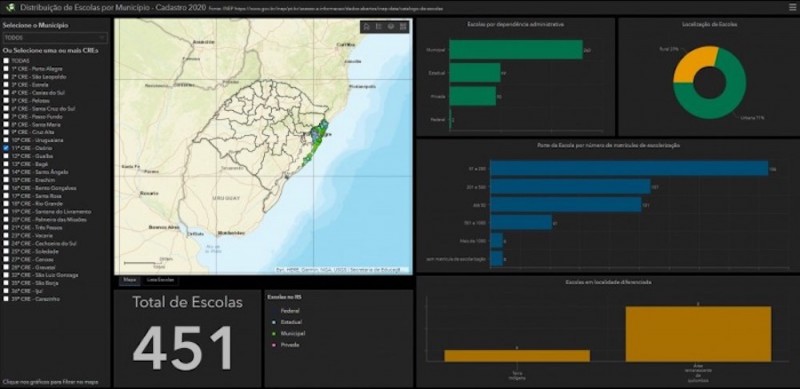
Task: Check 2ª CRE - São Leopoldo
Action: 6,77
